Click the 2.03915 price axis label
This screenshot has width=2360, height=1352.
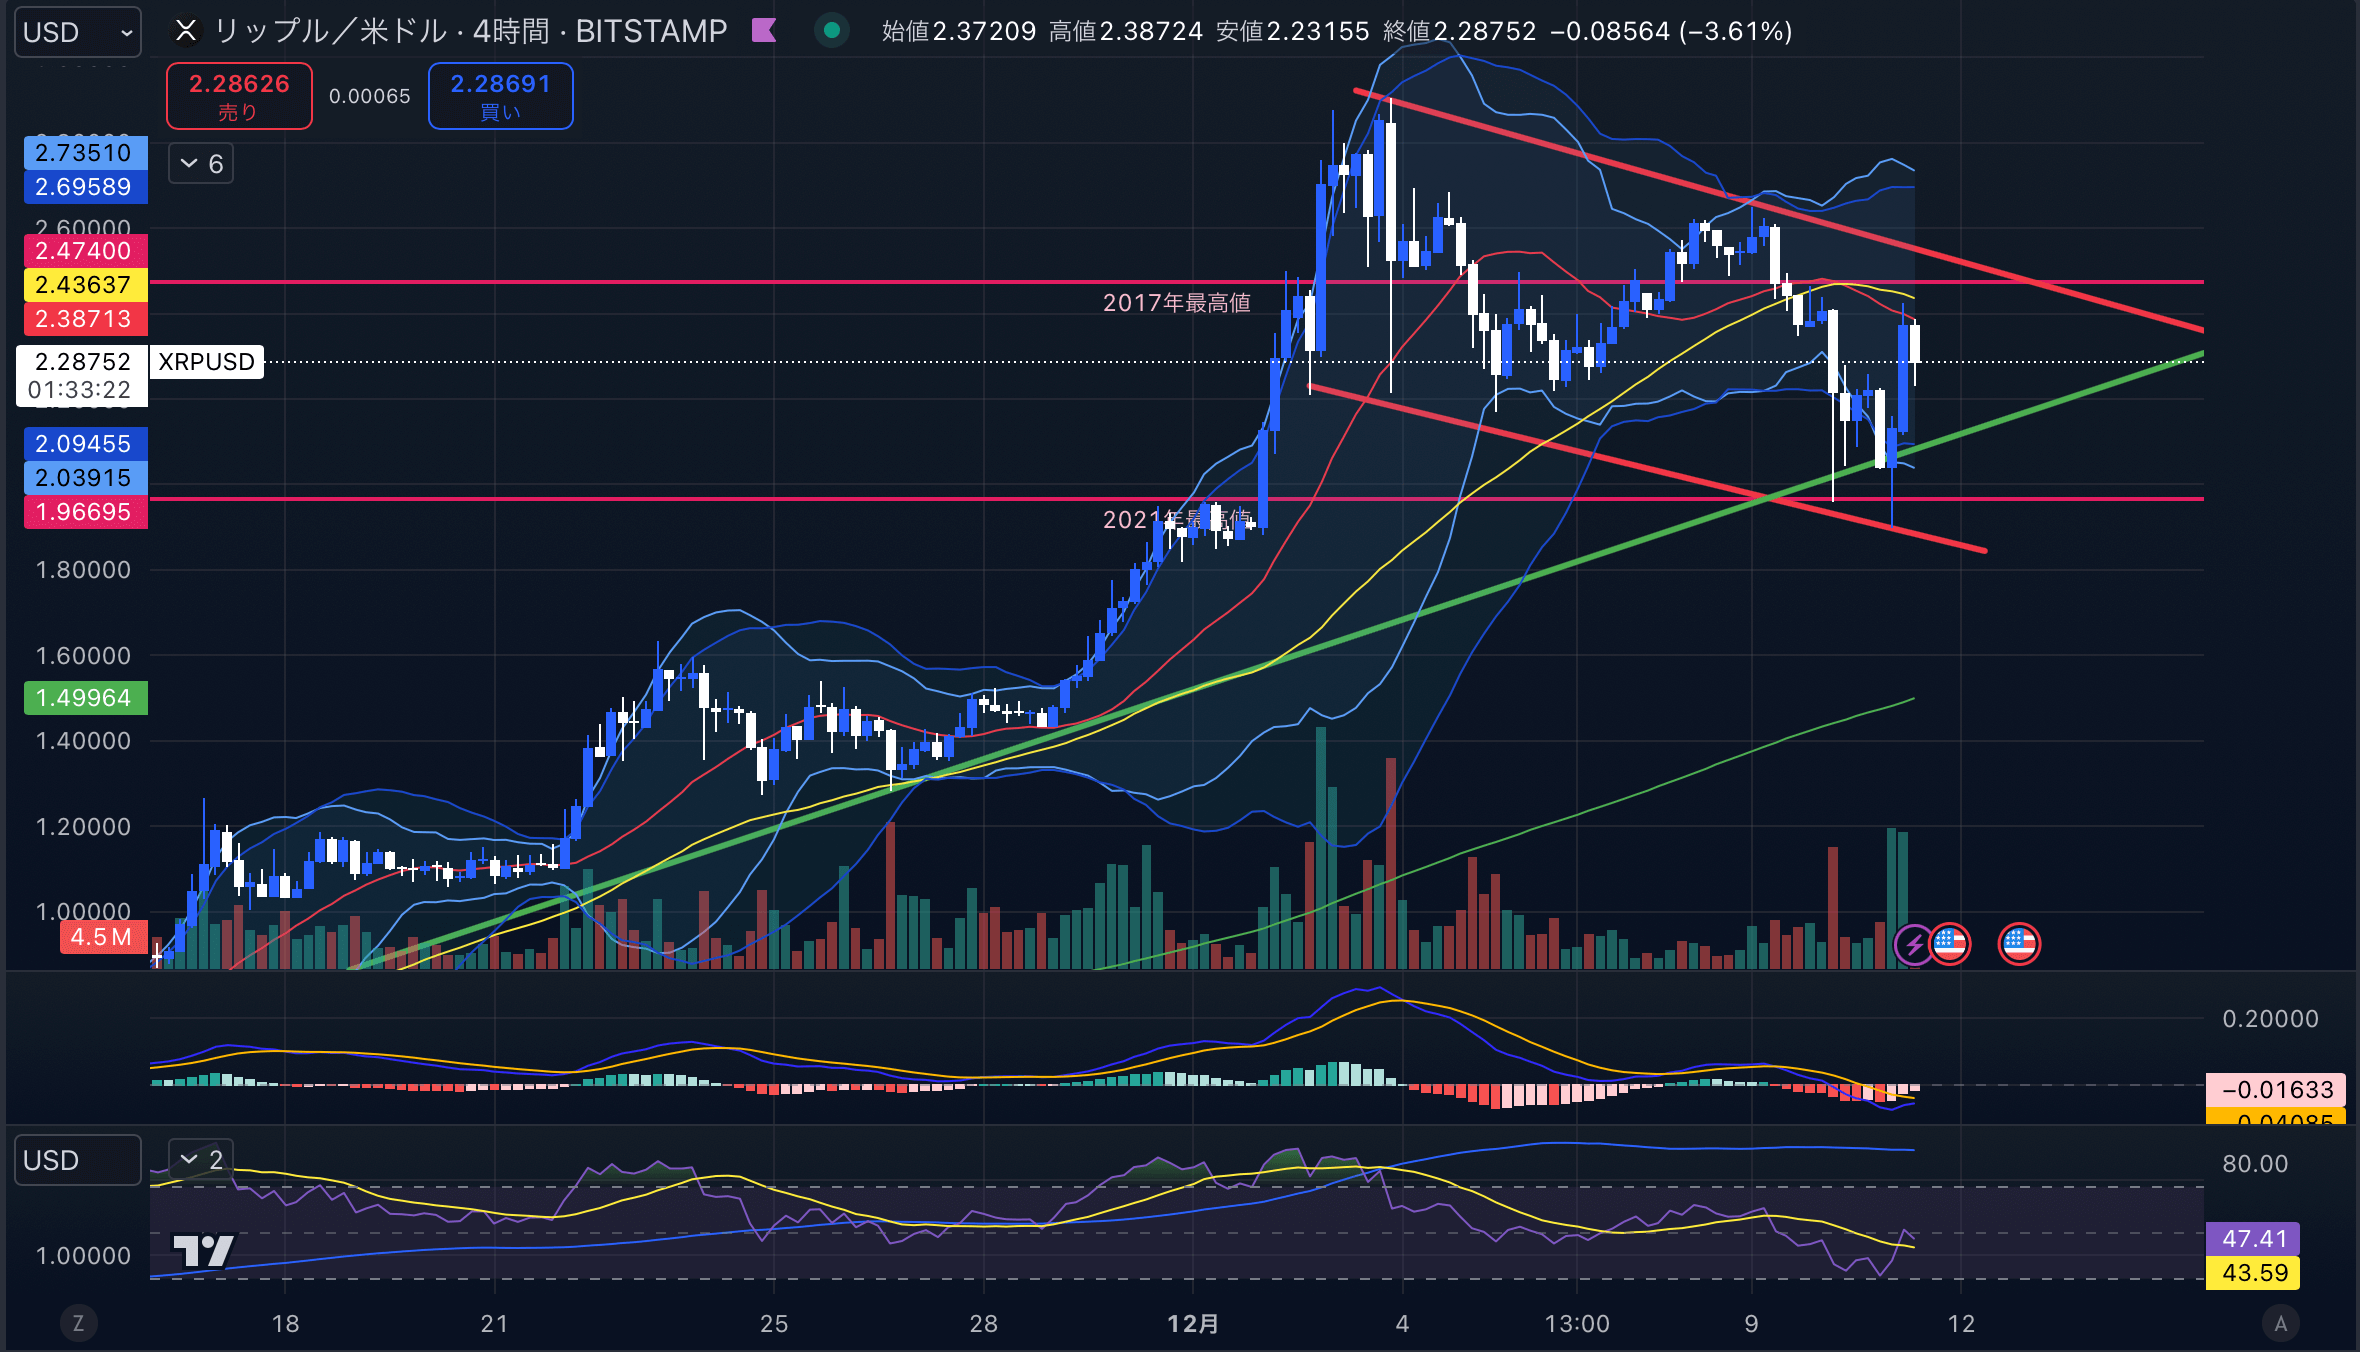85,478
